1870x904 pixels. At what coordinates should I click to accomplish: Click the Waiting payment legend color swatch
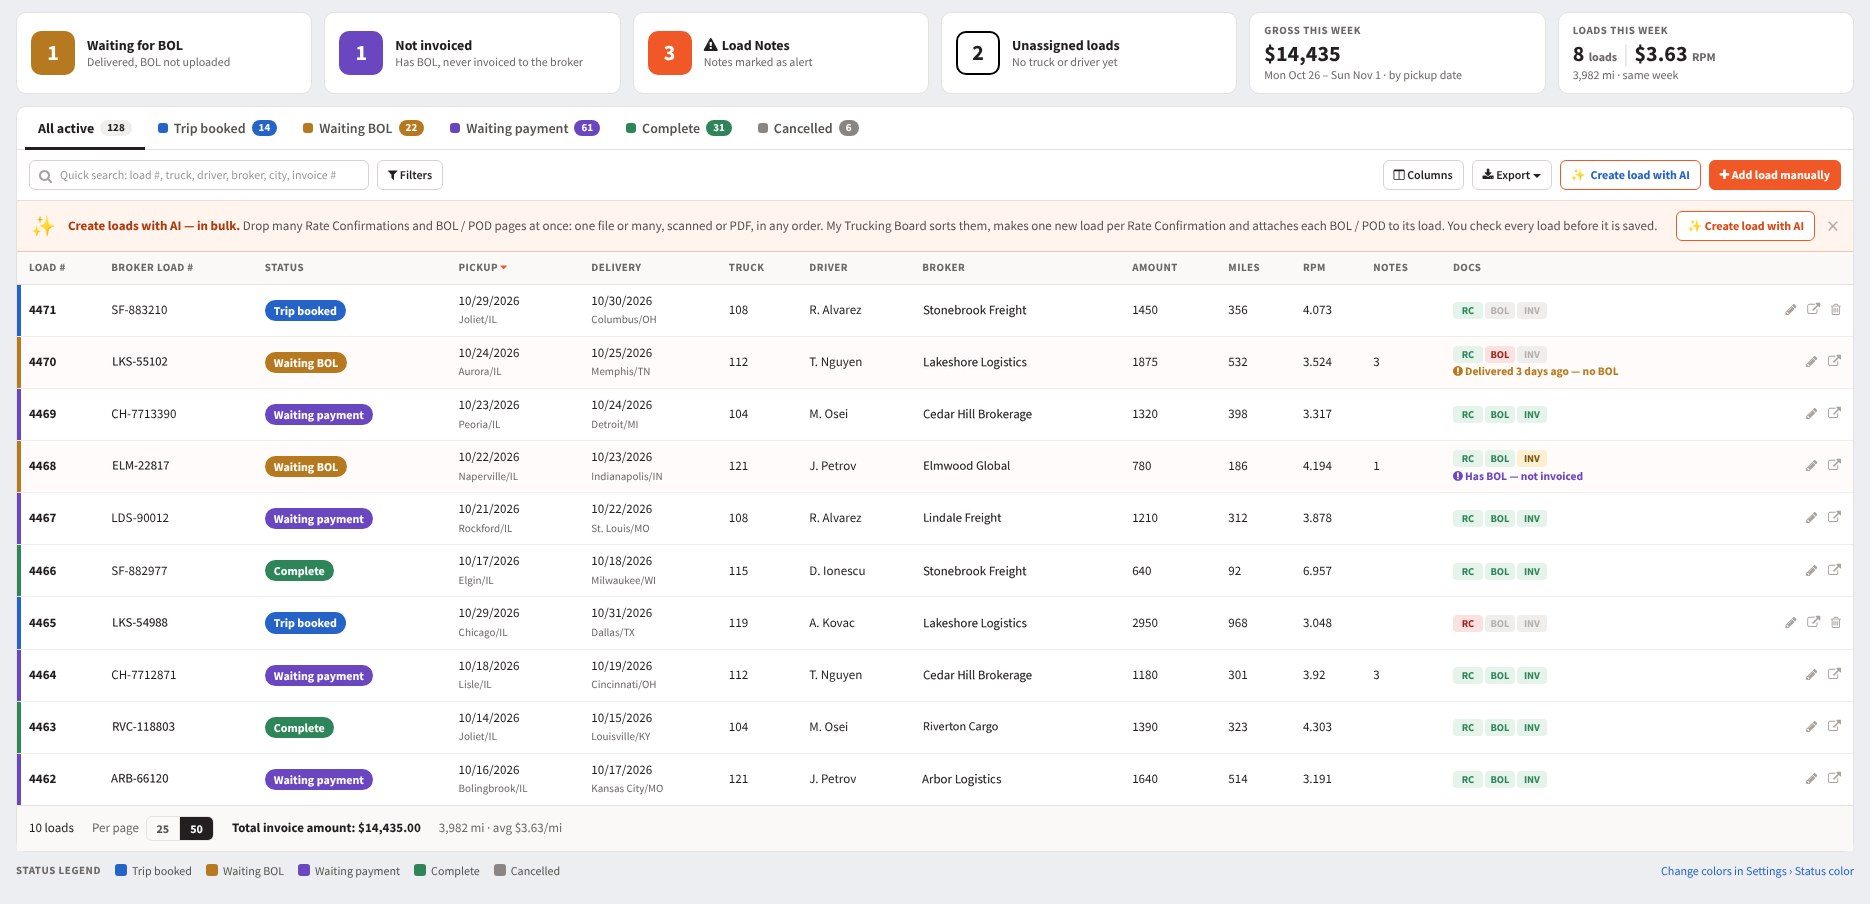(x=304, y=870)
